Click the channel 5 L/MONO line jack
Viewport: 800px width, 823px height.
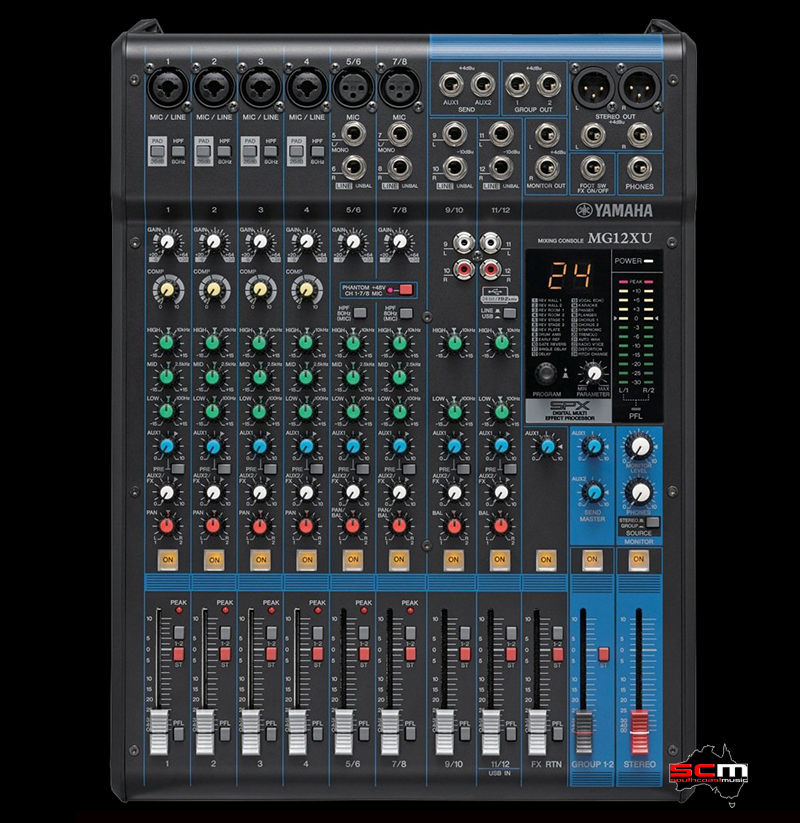pos(354,134)
